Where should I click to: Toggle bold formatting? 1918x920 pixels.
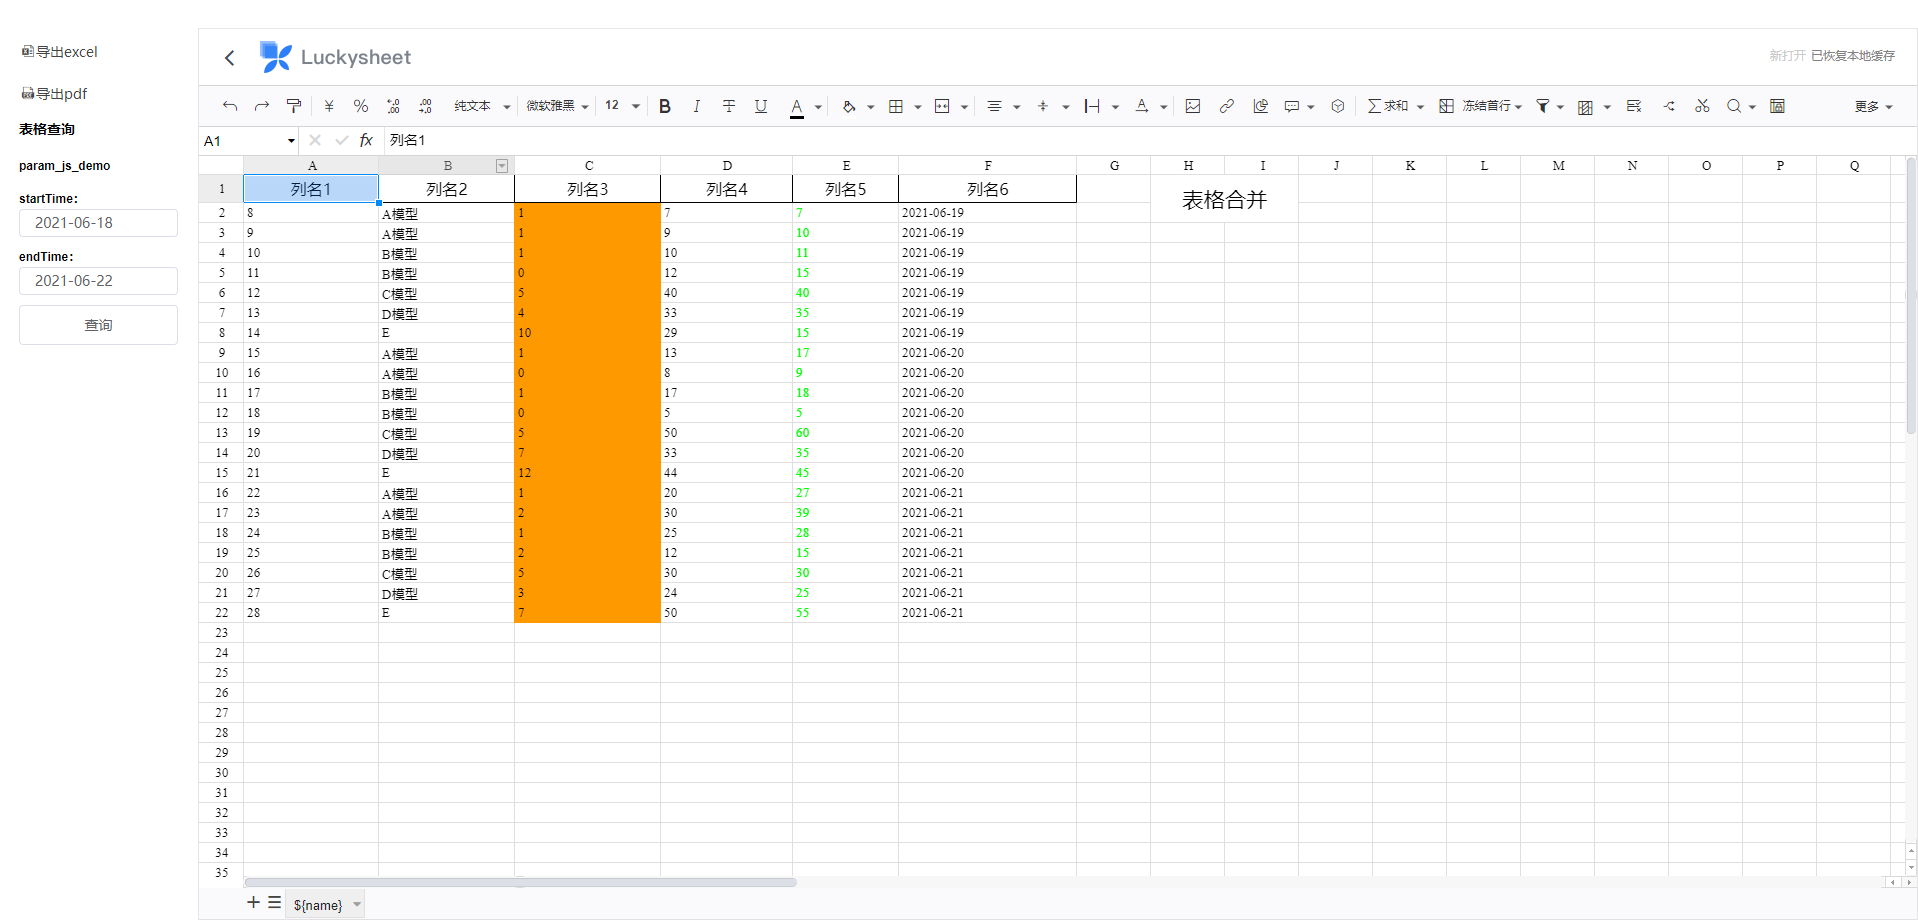(x=665, y=106)
